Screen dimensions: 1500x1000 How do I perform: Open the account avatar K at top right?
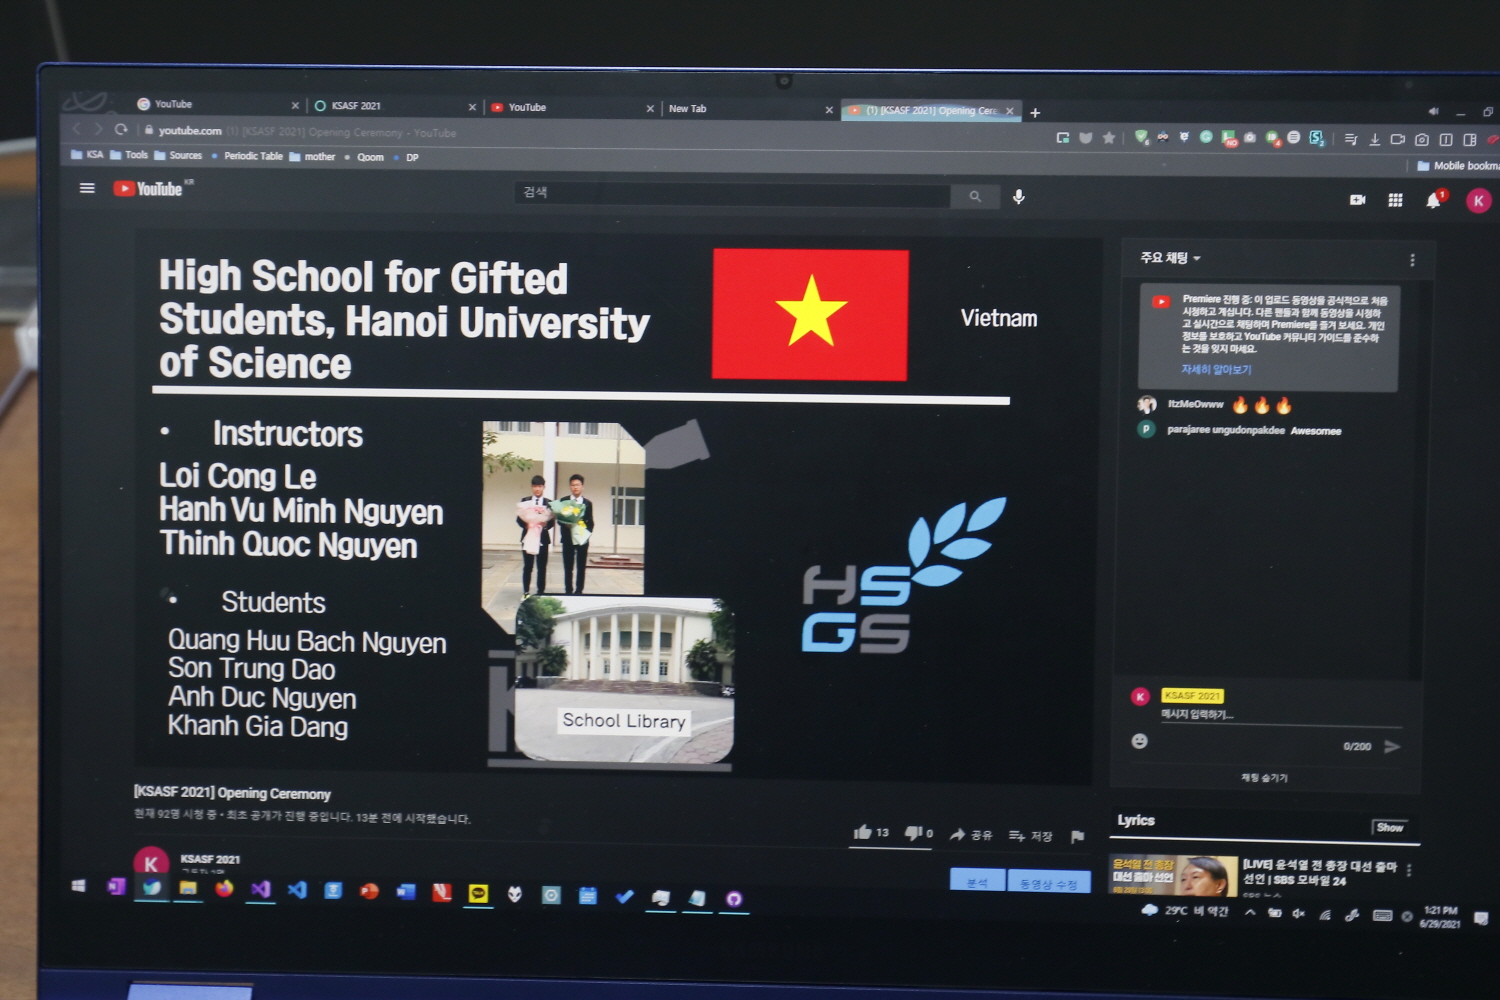(1478, 201)
